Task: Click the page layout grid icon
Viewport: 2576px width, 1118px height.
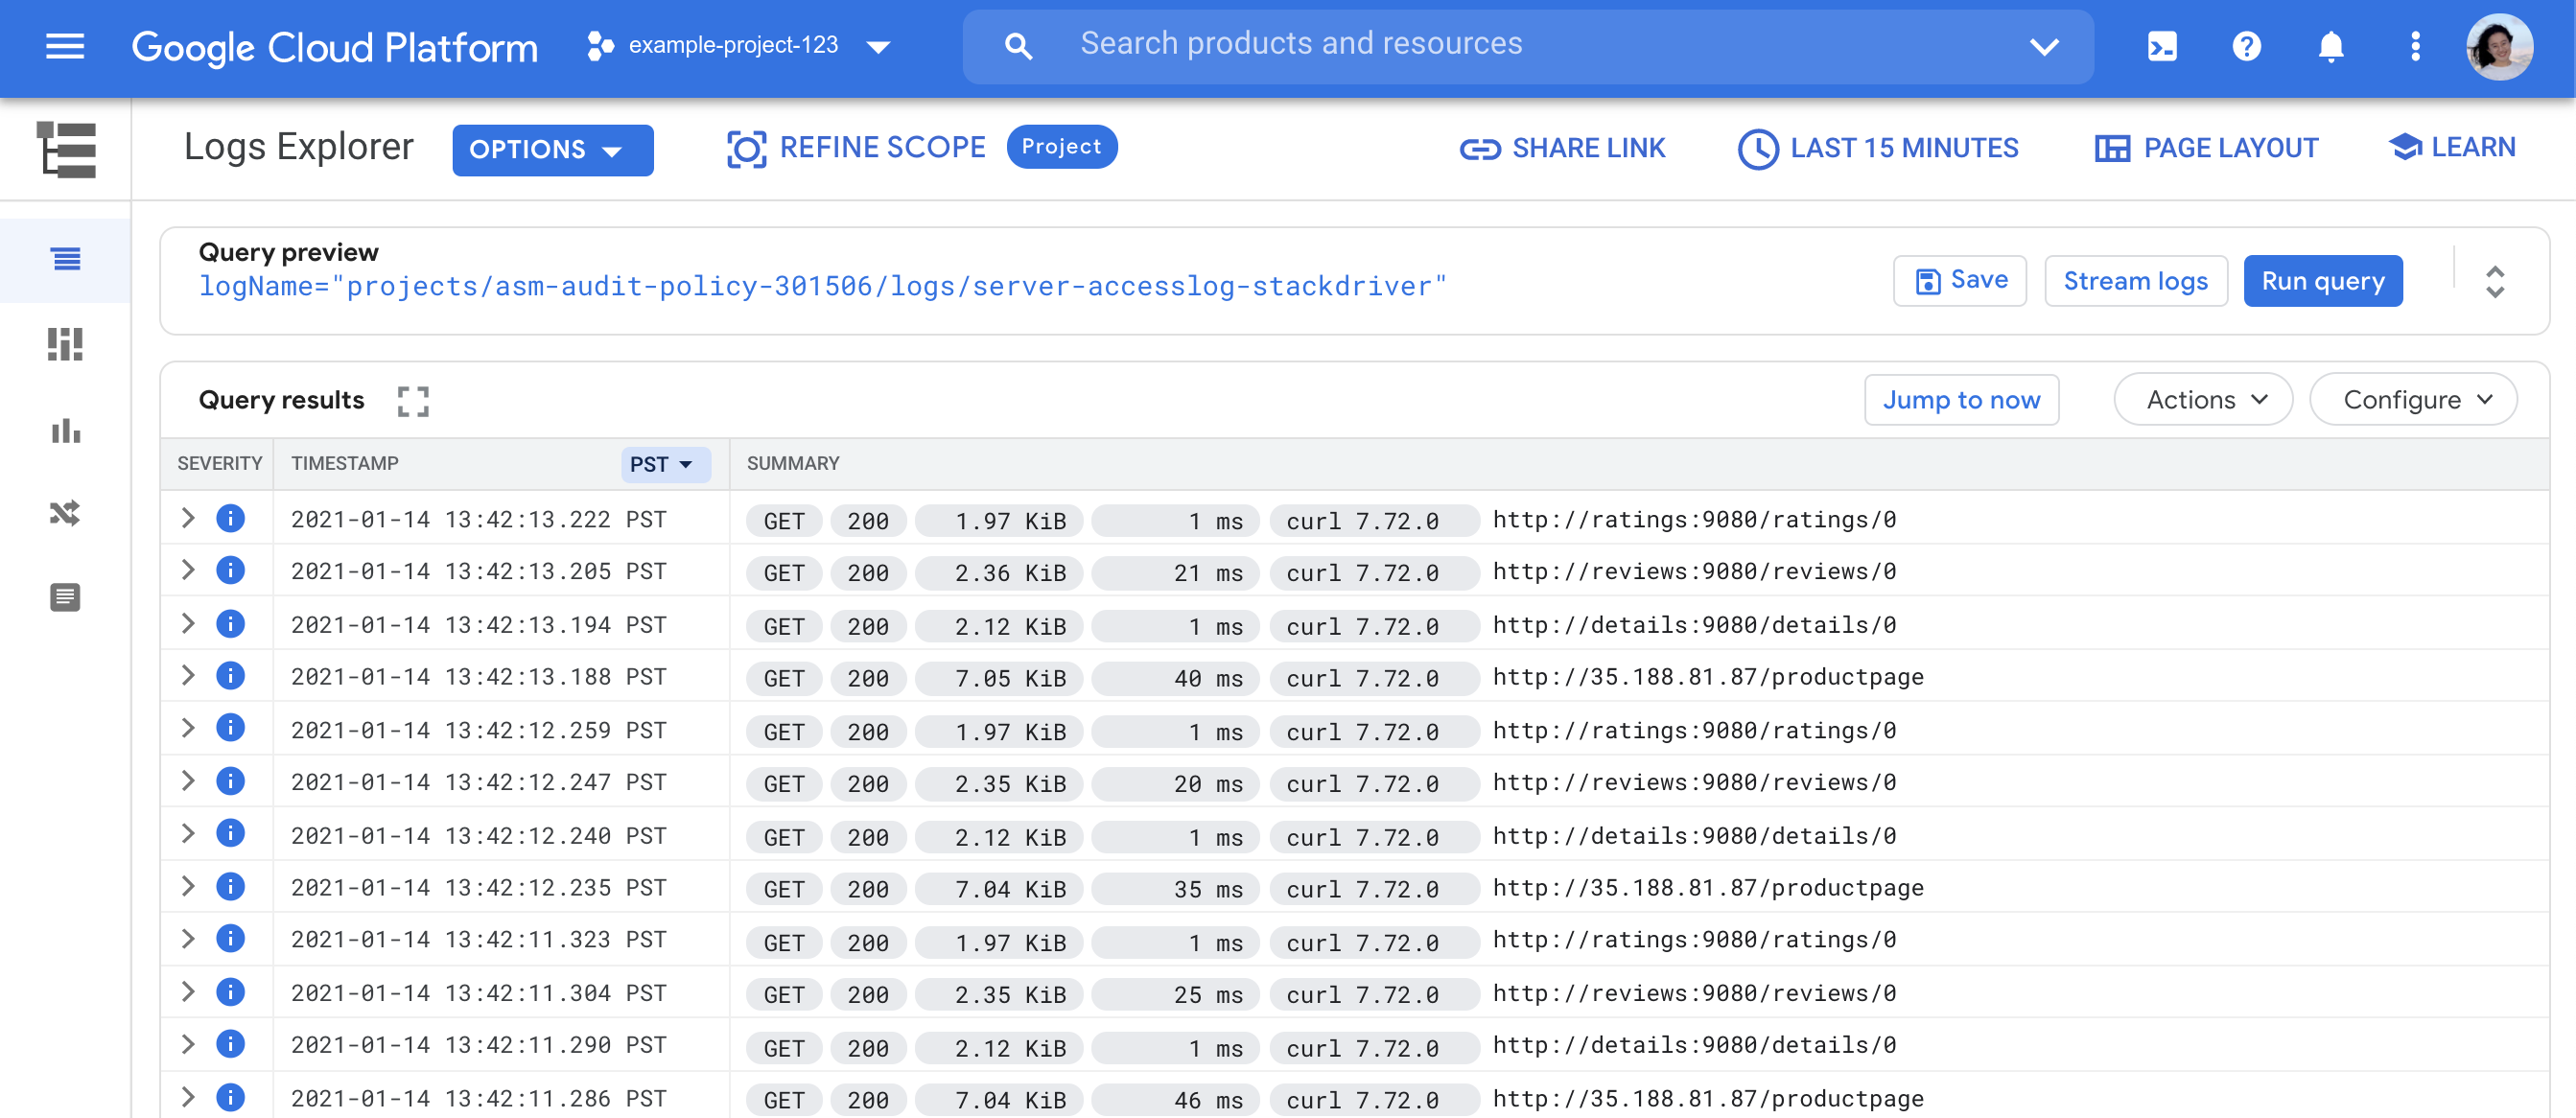Action: pos(2111,146)
